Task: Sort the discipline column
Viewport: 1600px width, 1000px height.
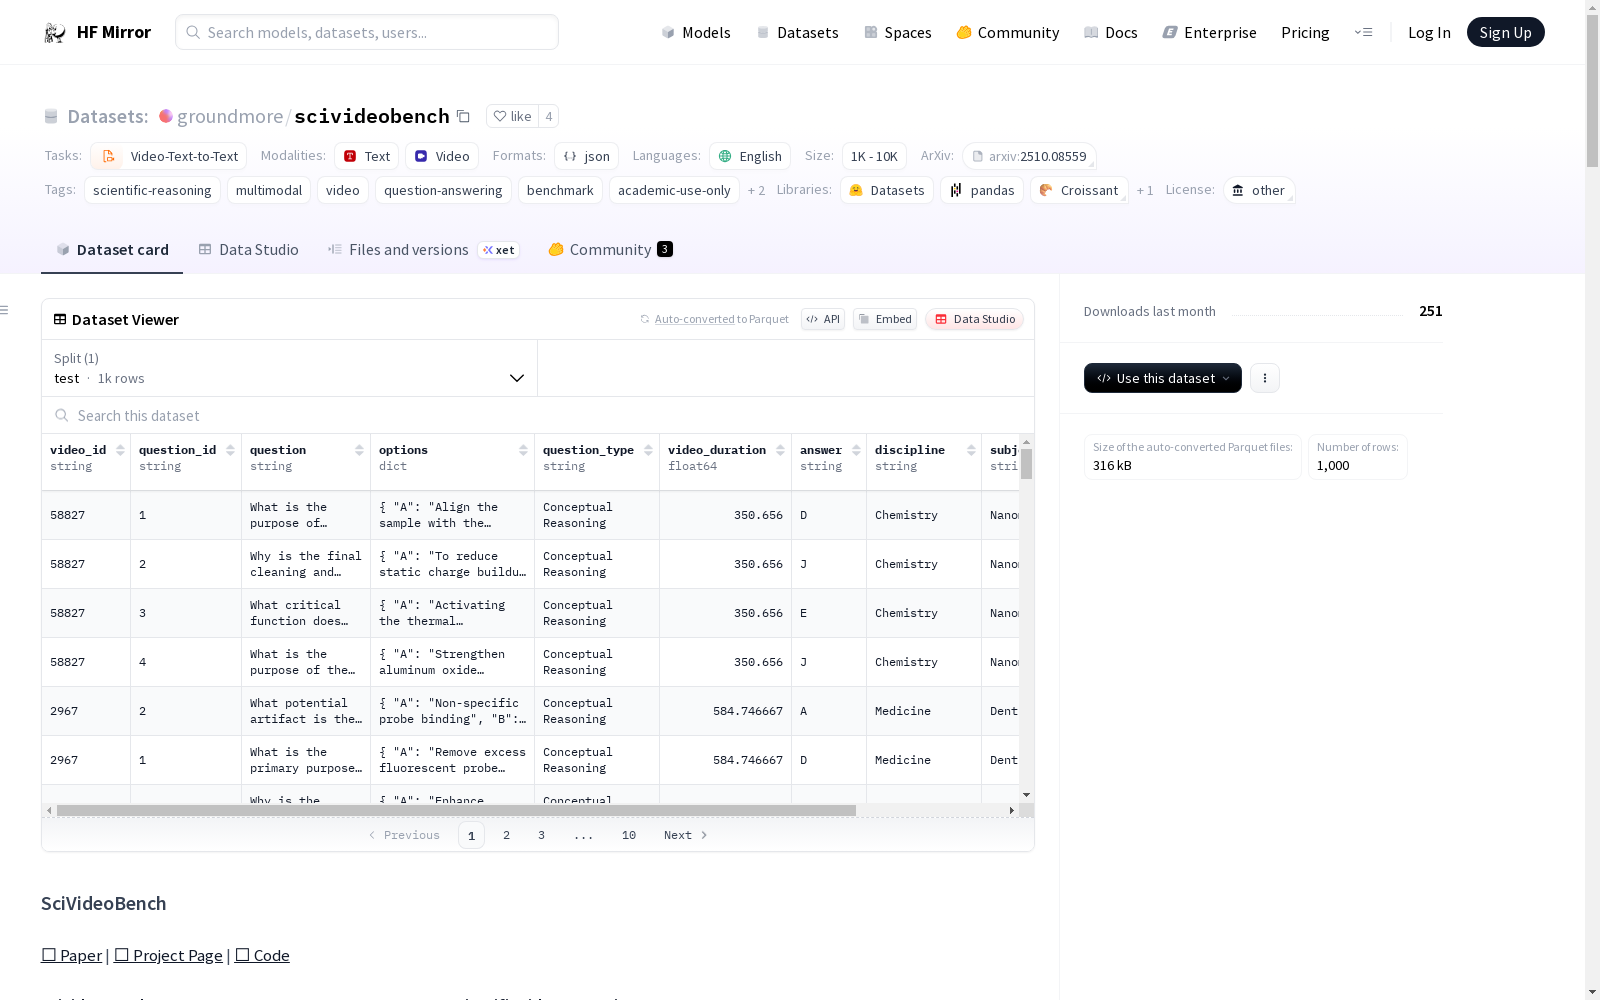Action: [x=971, y=450]
